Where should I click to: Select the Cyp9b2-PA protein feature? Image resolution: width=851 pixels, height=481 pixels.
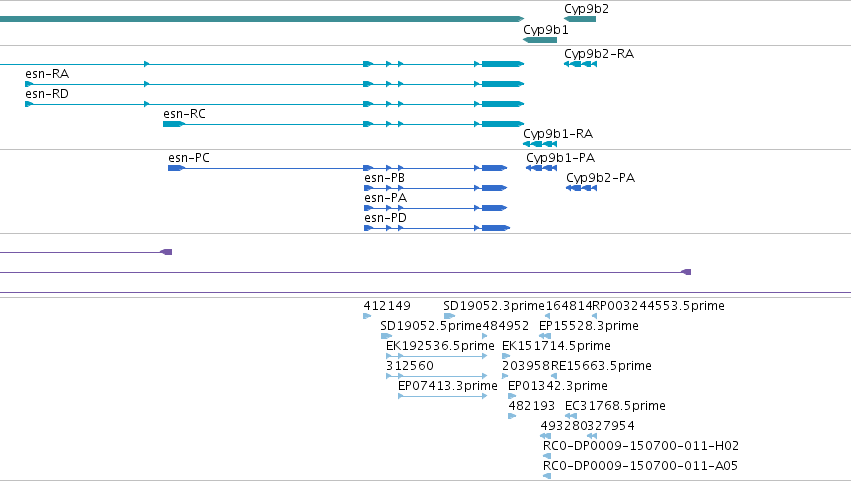(x=581, y=188)
